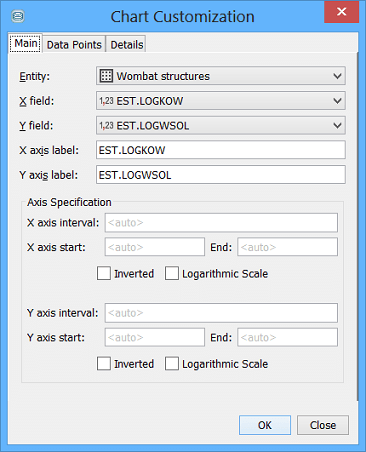Expand the X field dropdown arrow
Viewport: 366px width, 452px height.
click(x=337, y=101)
